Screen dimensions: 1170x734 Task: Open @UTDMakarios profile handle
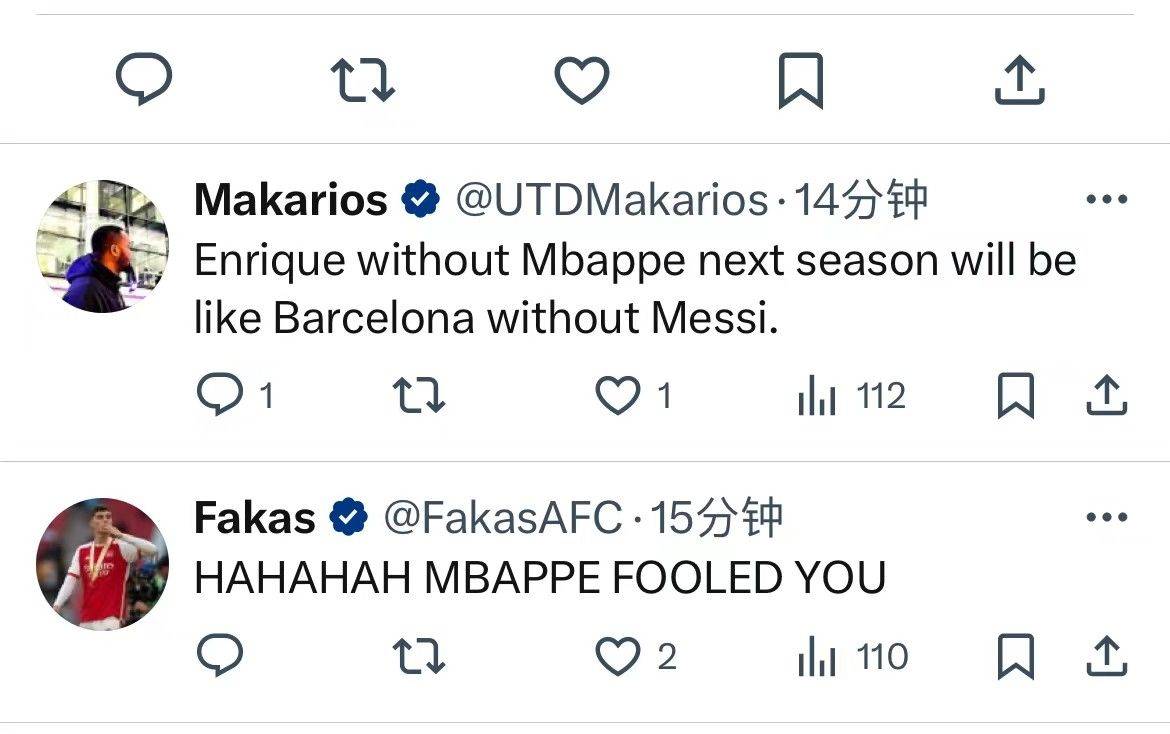pos(611,201)
